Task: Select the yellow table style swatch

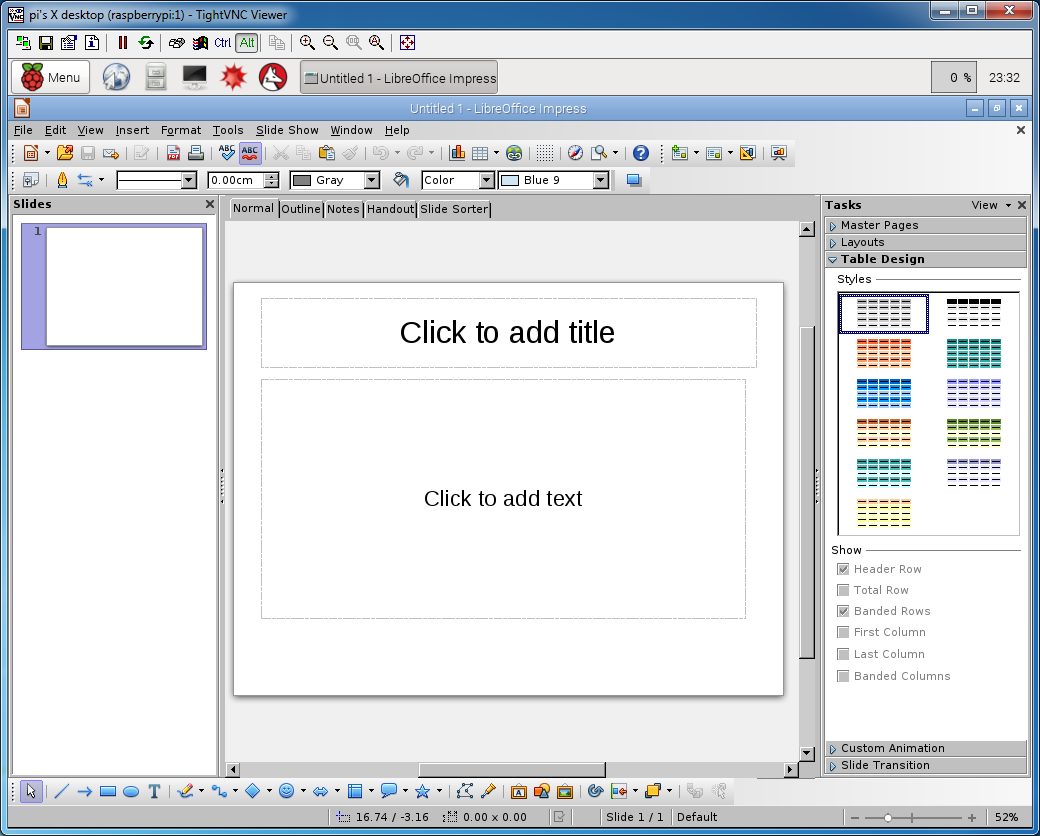Action: (x=883, y=513)
